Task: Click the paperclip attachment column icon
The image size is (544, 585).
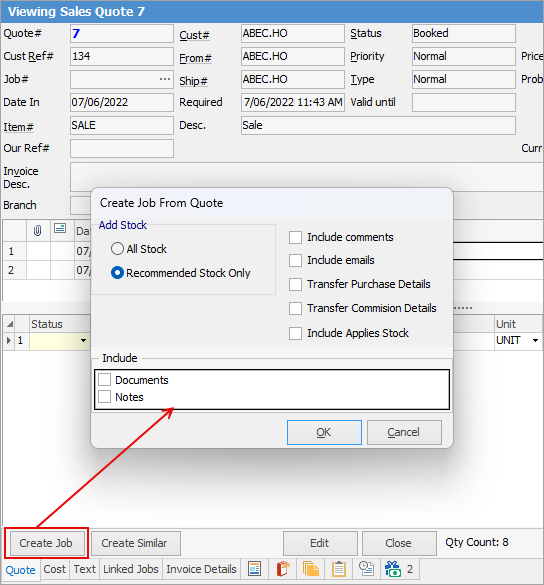Action: 37,231
